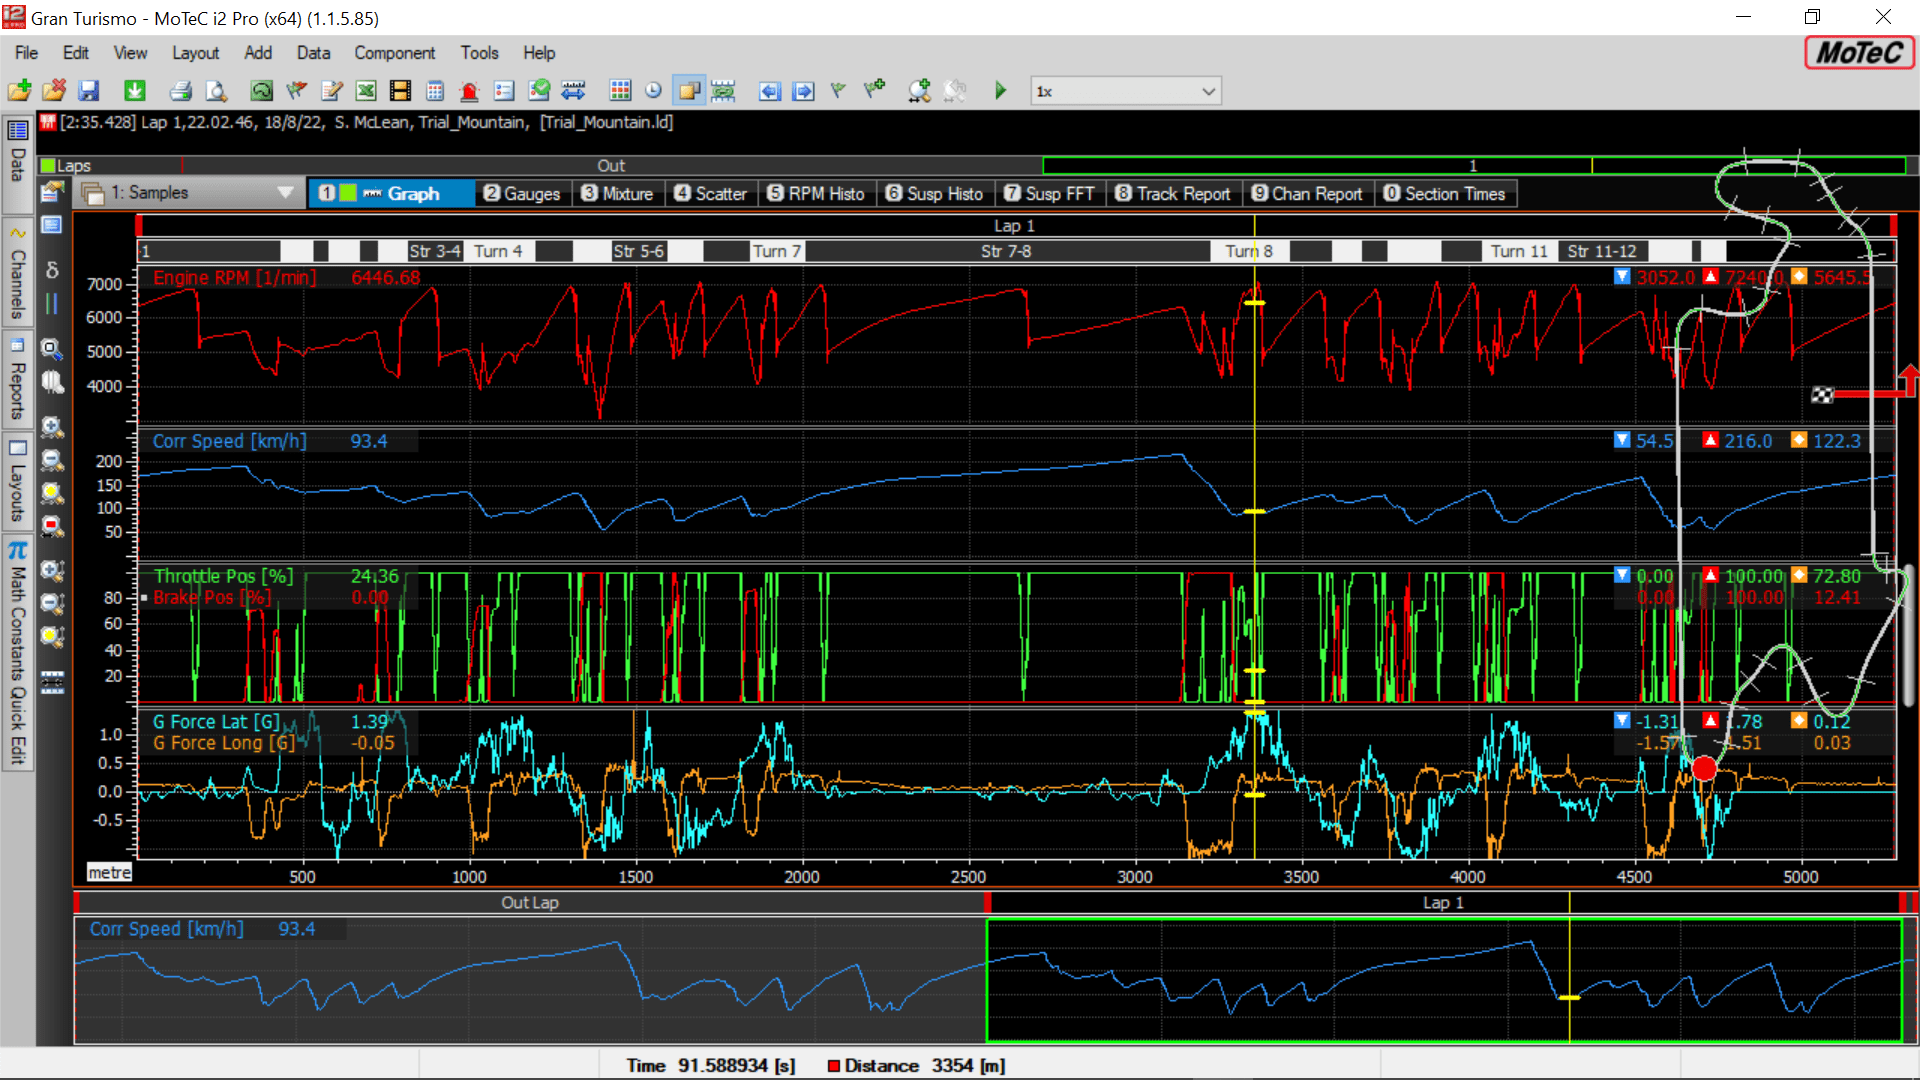Switch to the Section Times tab
The width and height of the screenshot is (1920, 1080).
click(1445, 194)
